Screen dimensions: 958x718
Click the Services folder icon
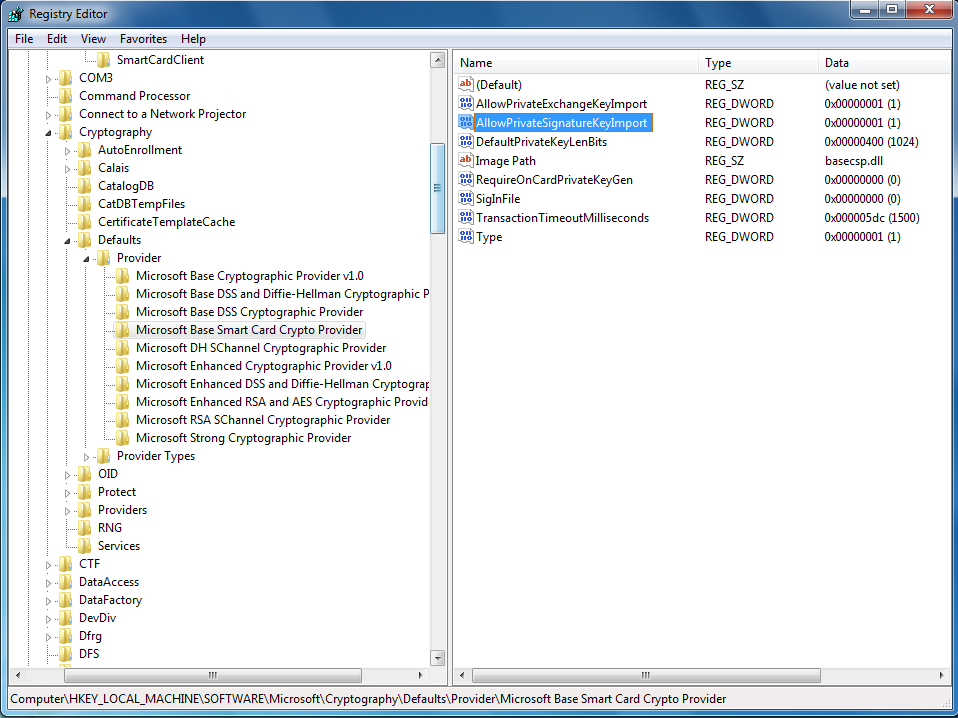click(x=85, y=546)
